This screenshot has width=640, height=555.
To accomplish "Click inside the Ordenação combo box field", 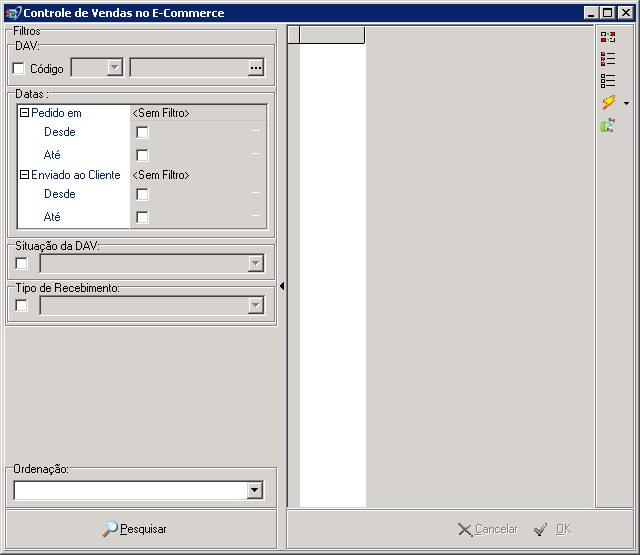I will (x=131, y=490).
